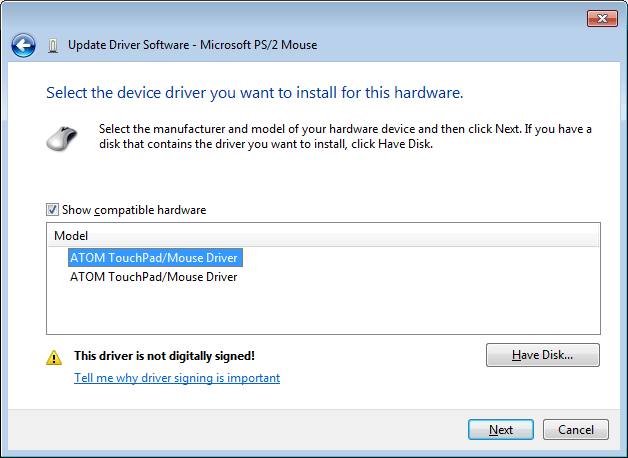Click the device icon beside the dialog title
This screenshot has height=458, width=628.
pos(52,45)
